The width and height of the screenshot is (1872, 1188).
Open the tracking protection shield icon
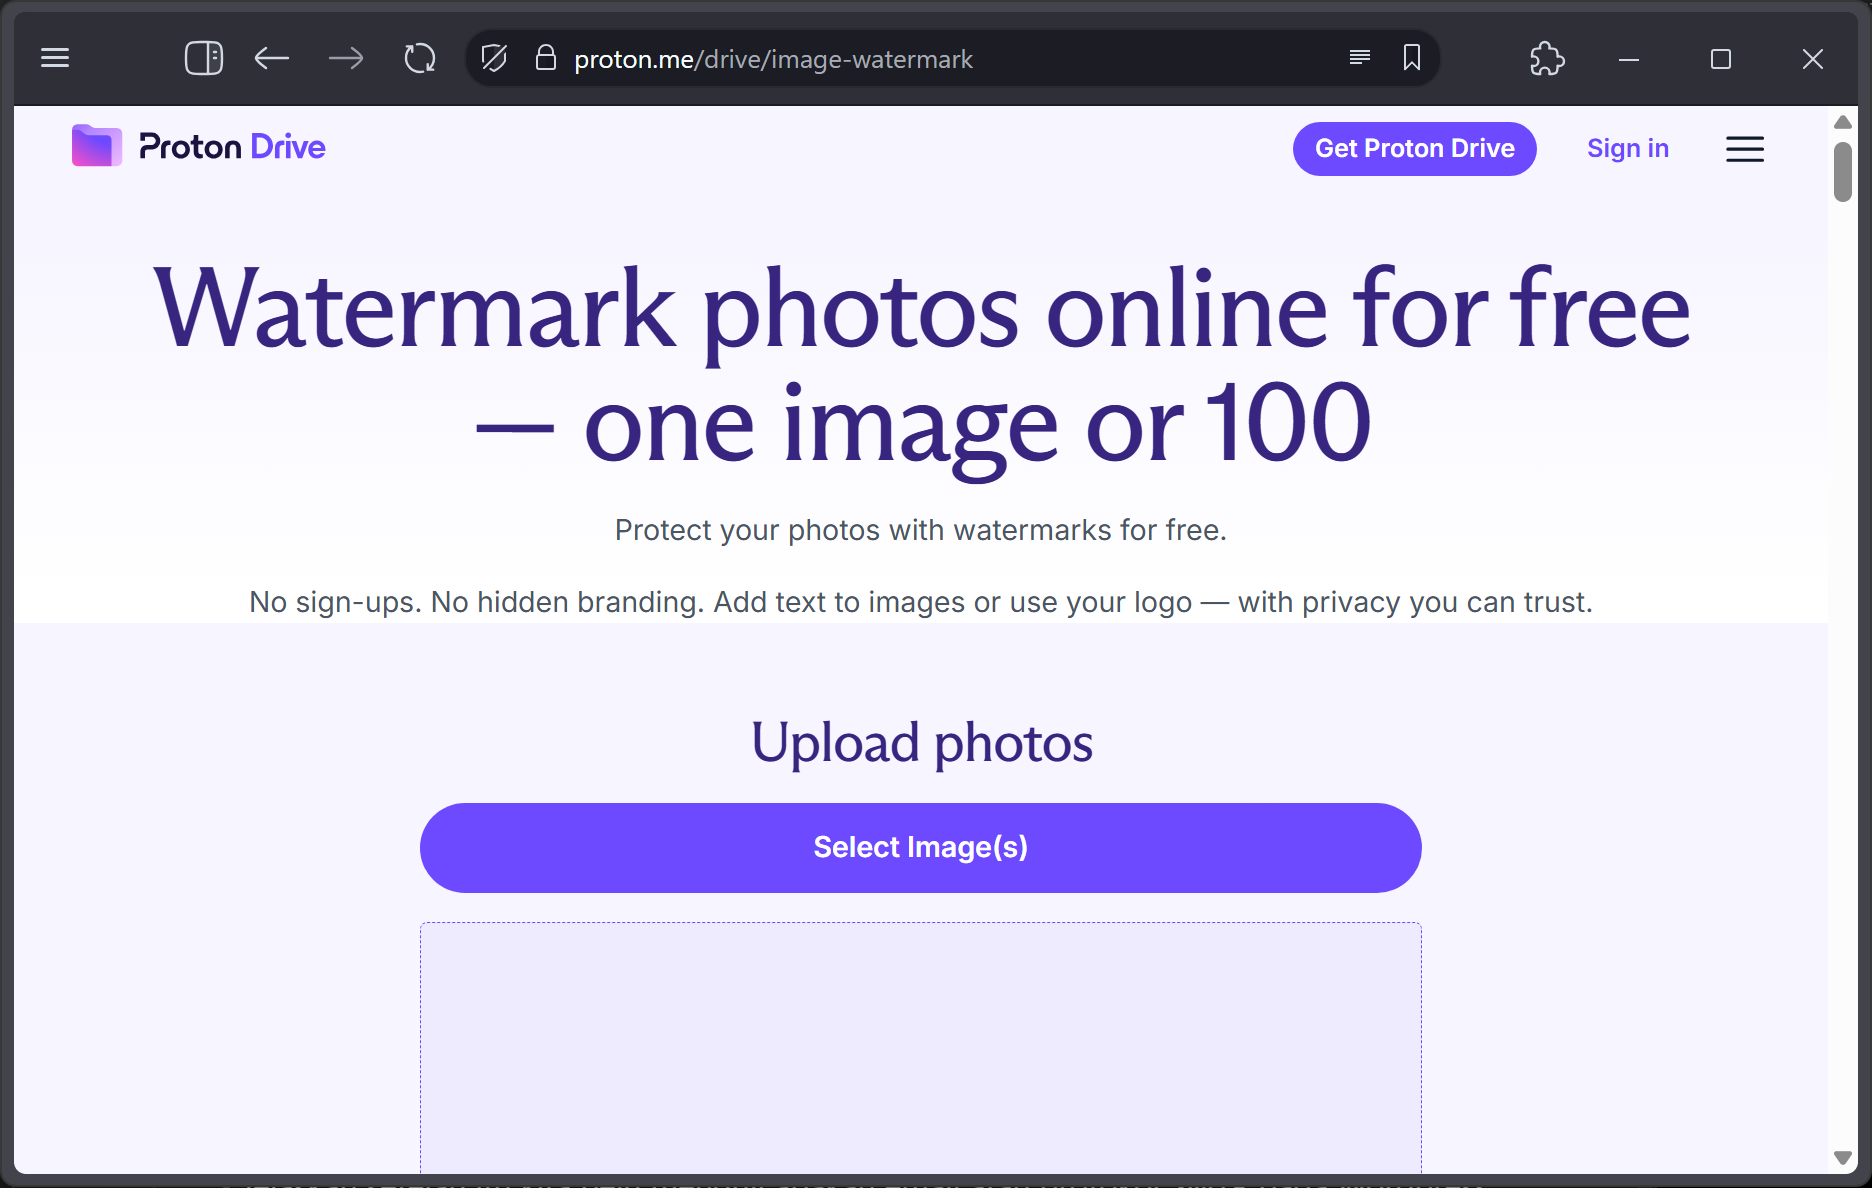click(494, 58)
